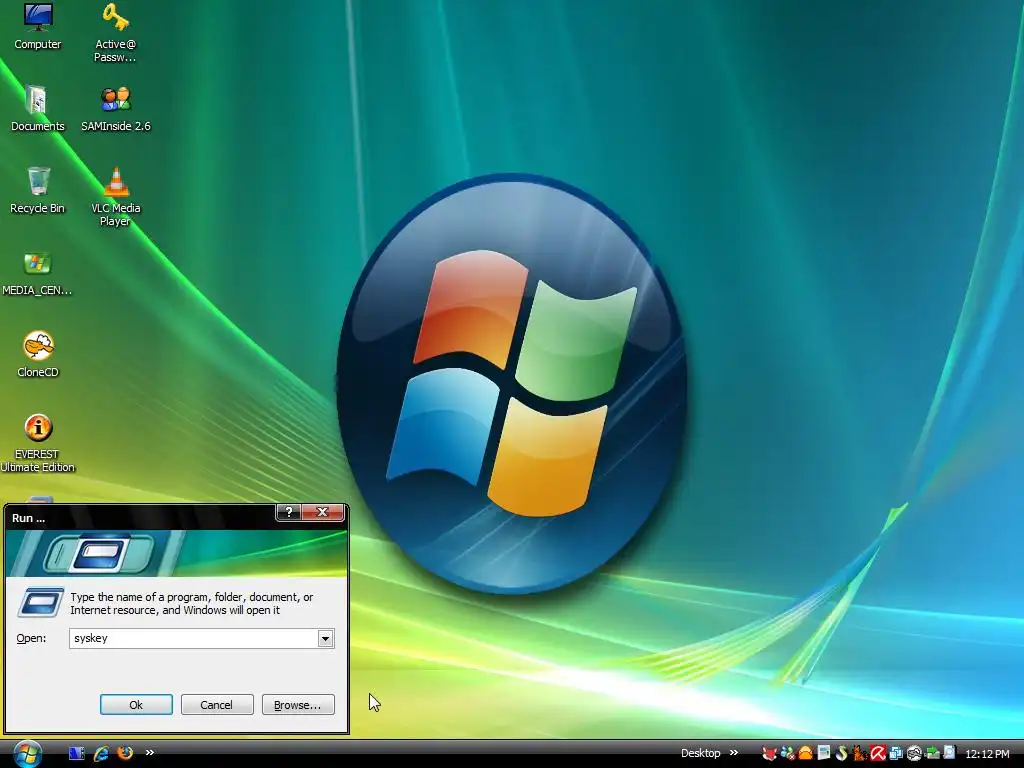
Task: Click the Run dialog title bar text
Action: (x=29, y=518)
